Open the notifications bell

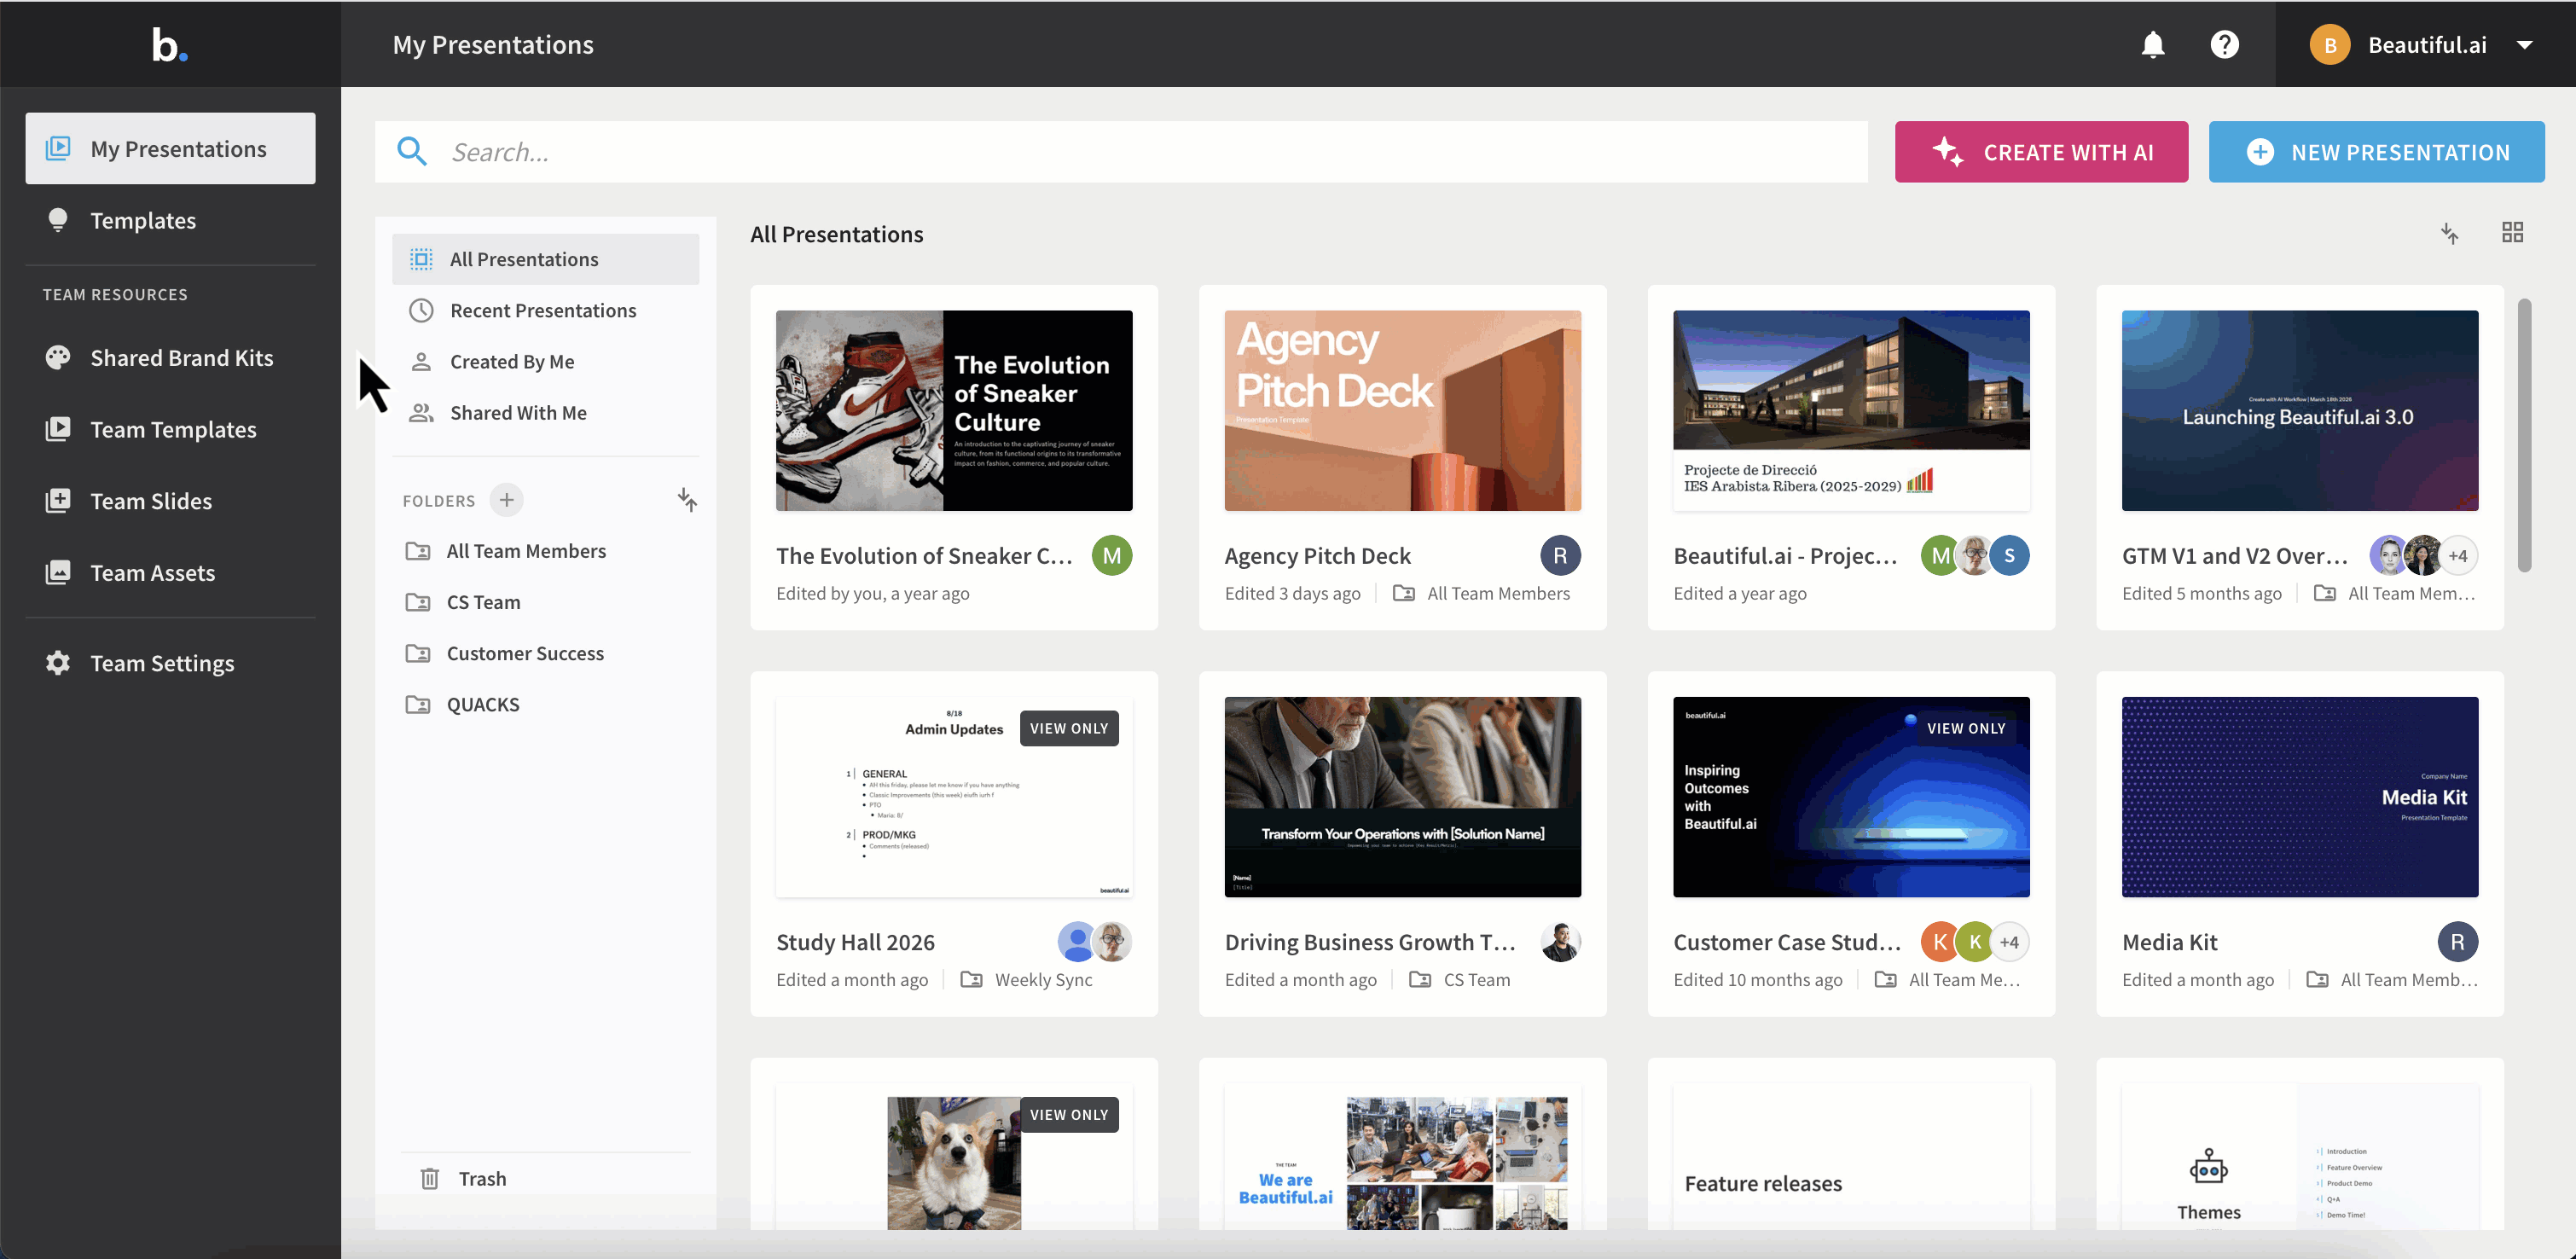pos(2153,45)
